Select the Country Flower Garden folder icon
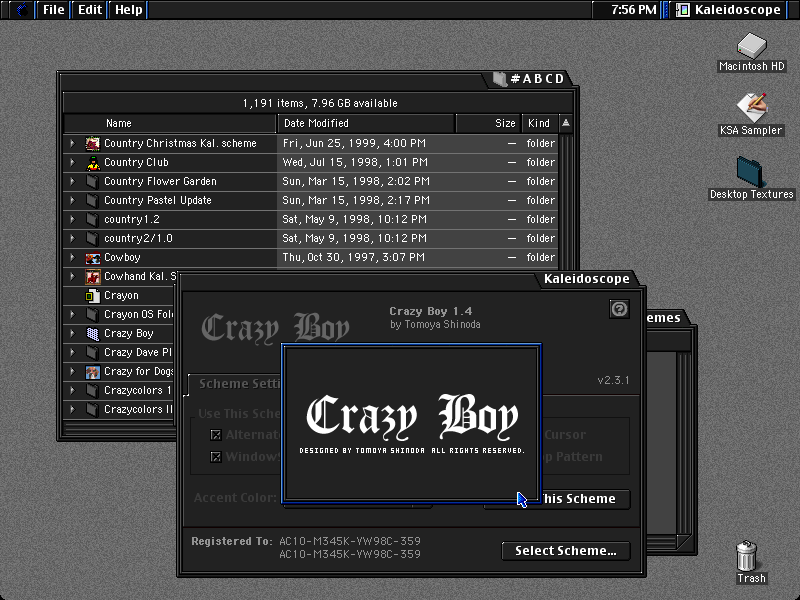 92,181
